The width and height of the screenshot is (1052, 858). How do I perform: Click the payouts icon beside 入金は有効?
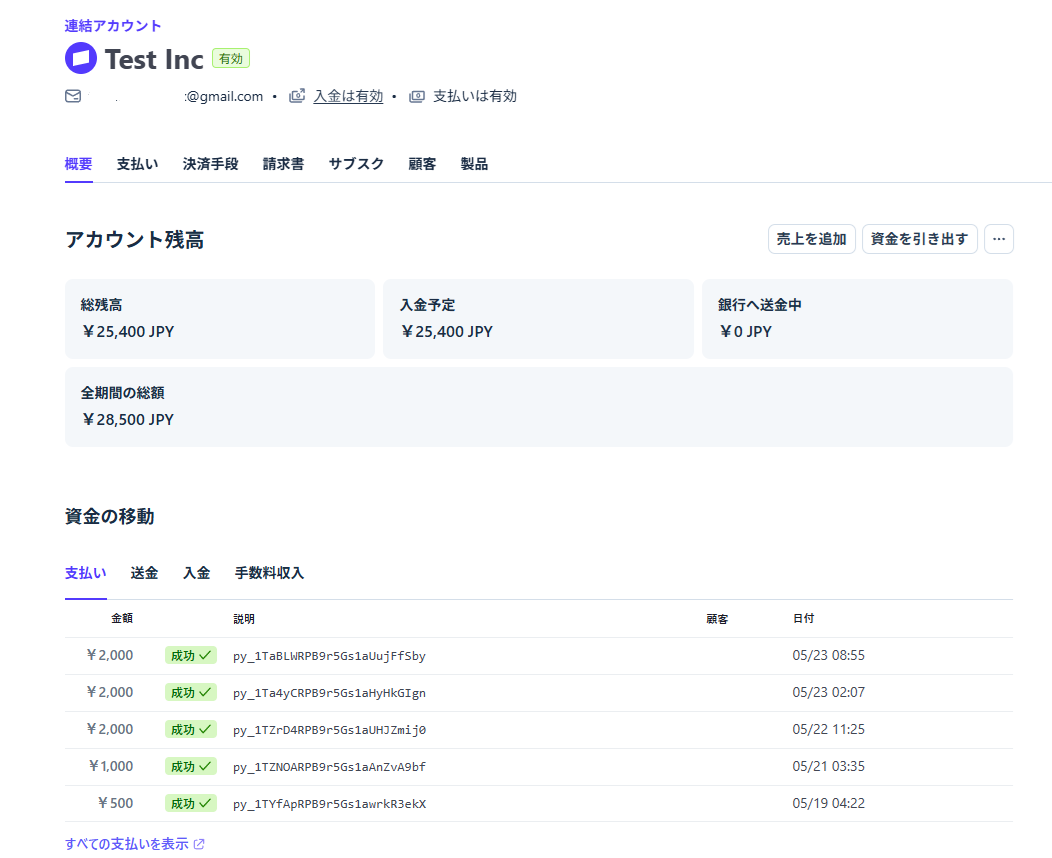pyautogui.click(x=297, y=96)
